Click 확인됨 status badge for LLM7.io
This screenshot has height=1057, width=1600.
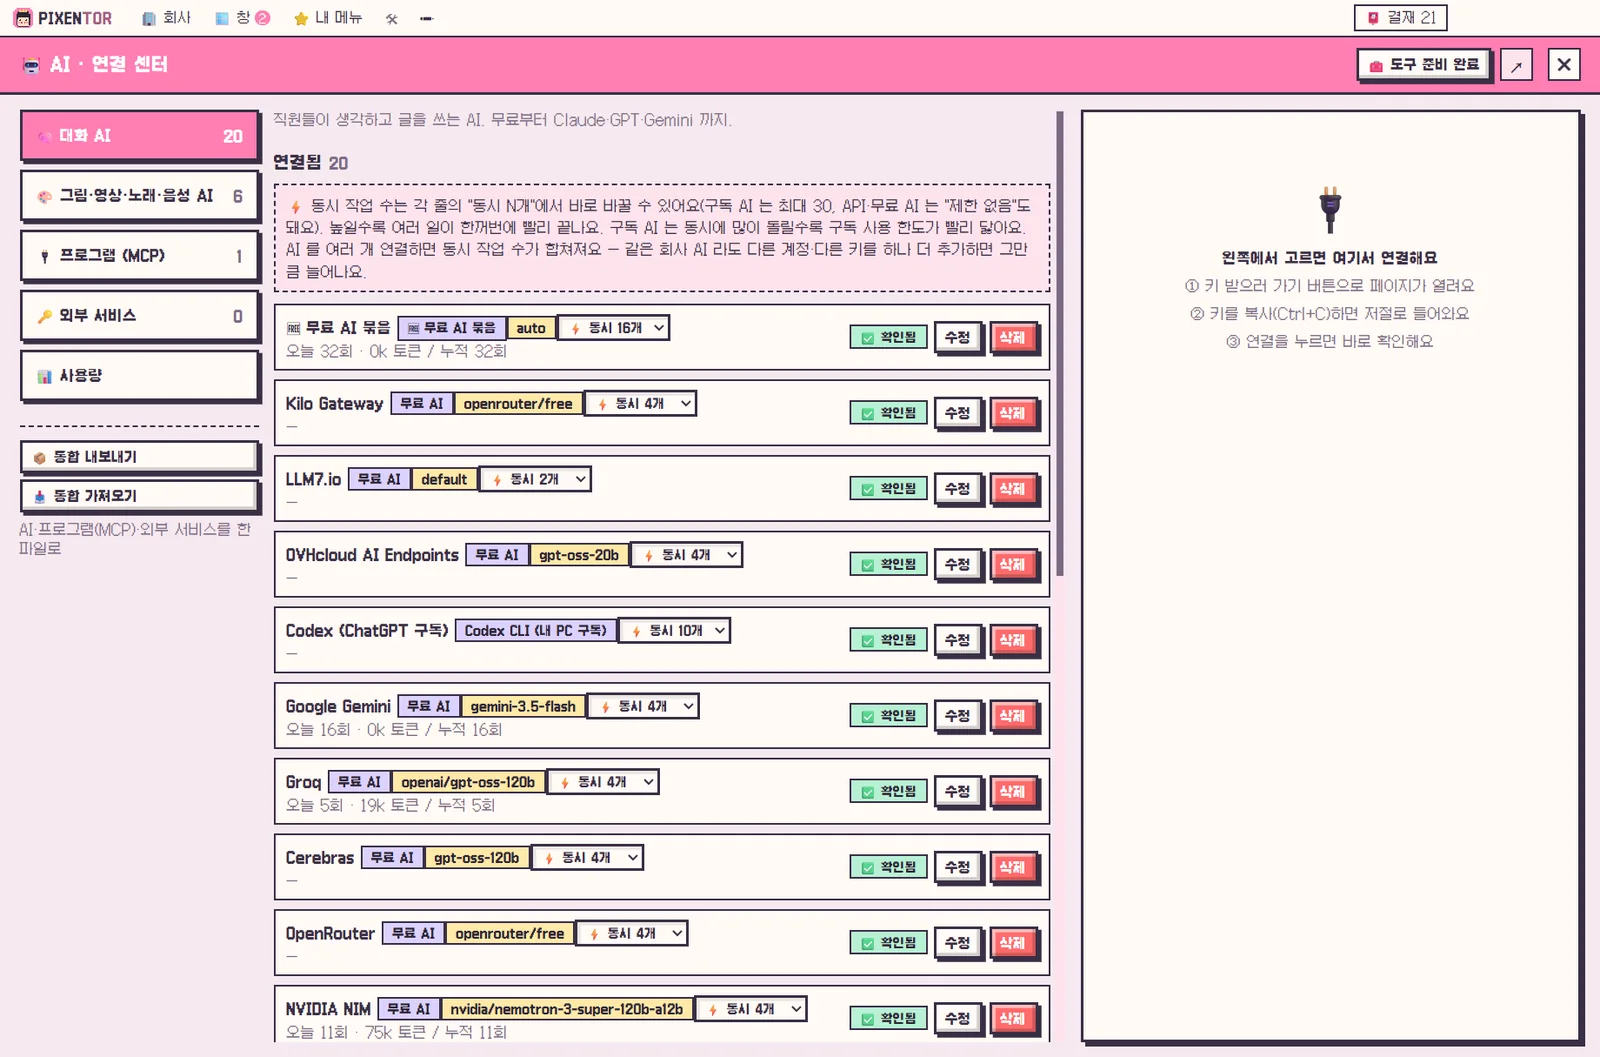click(888, 489)
